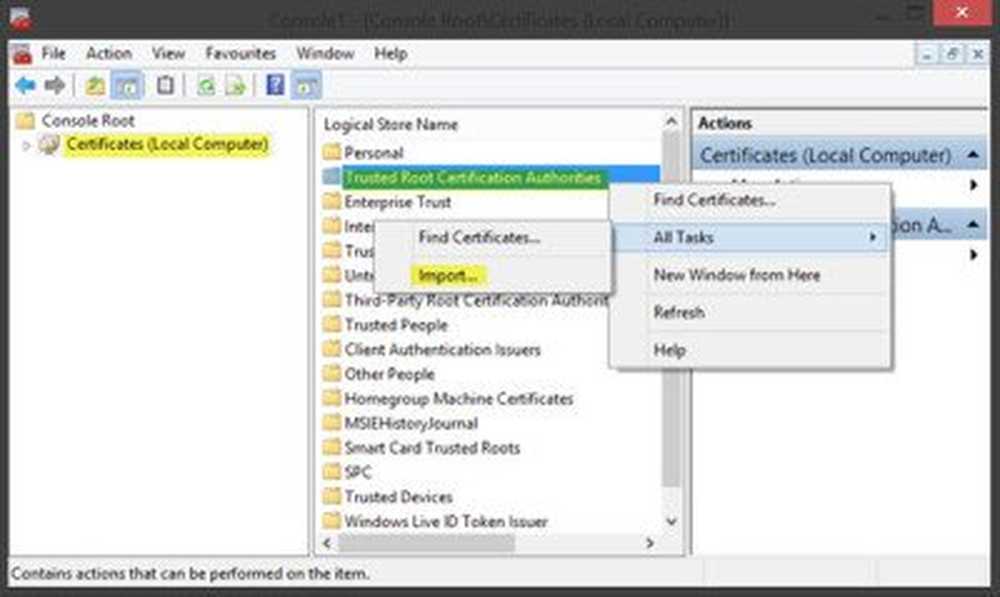Click the Refresh toolbar icon

[205, 85]
